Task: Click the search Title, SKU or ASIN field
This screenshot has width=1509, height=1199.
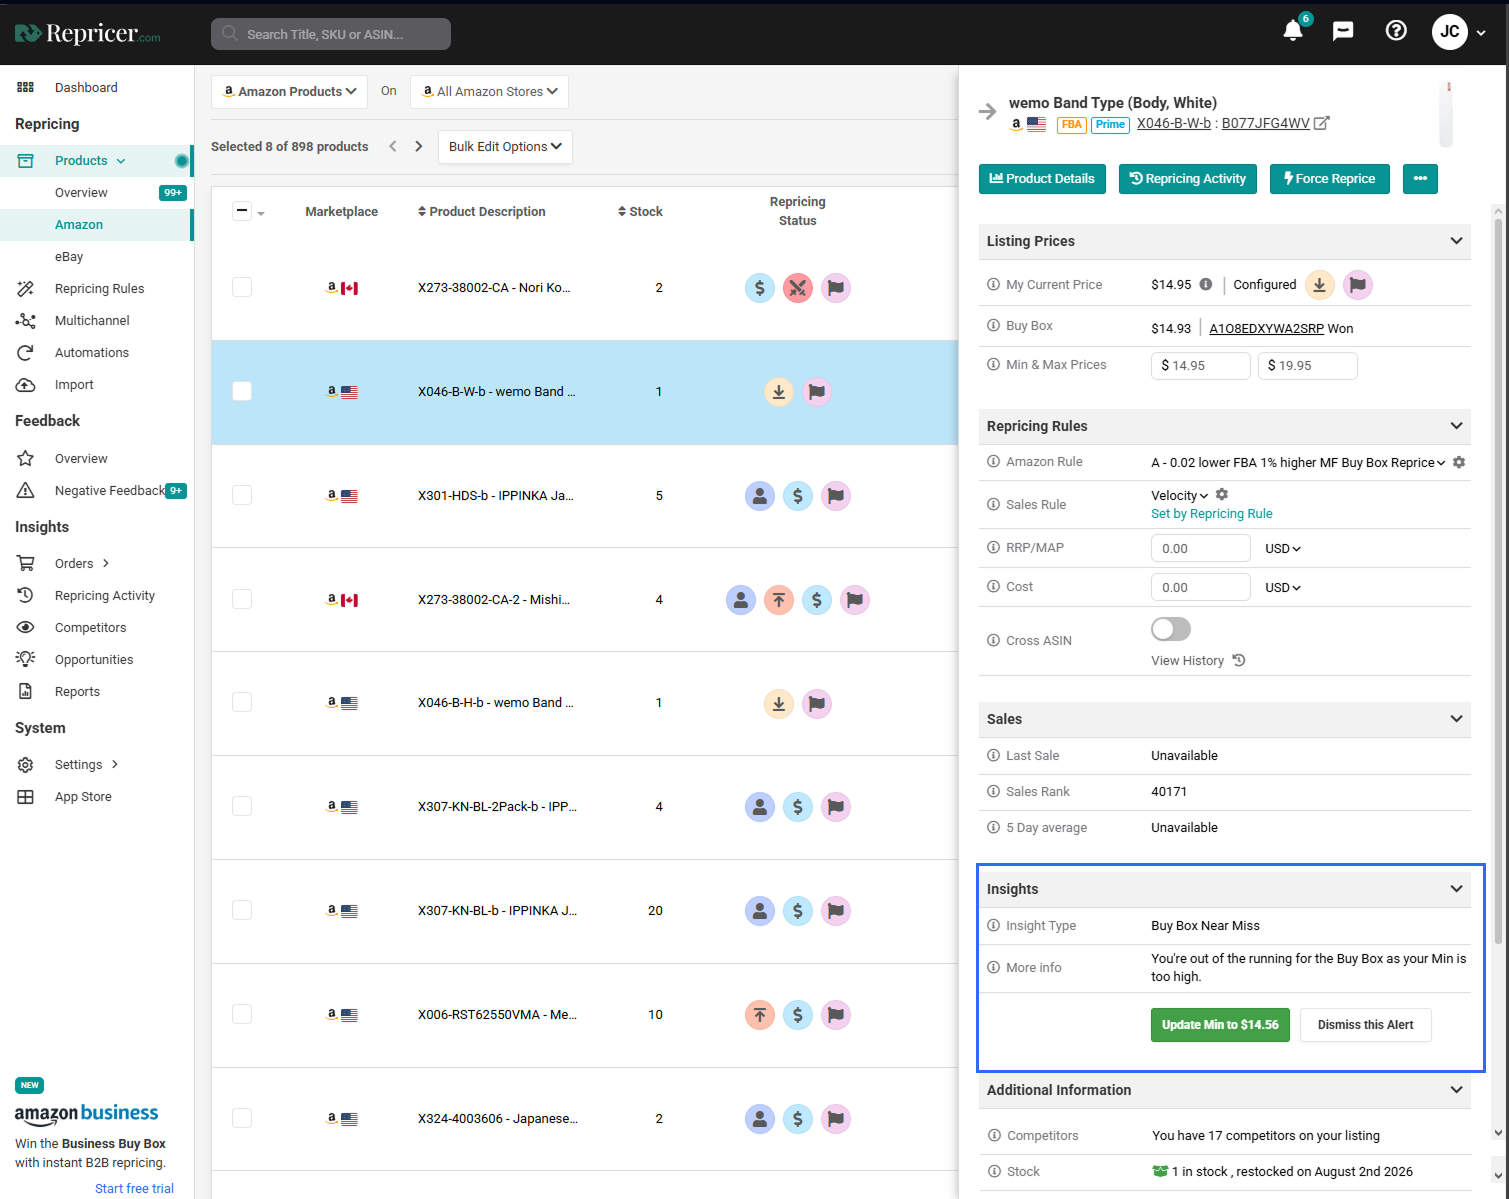Action: click(331, 34)
